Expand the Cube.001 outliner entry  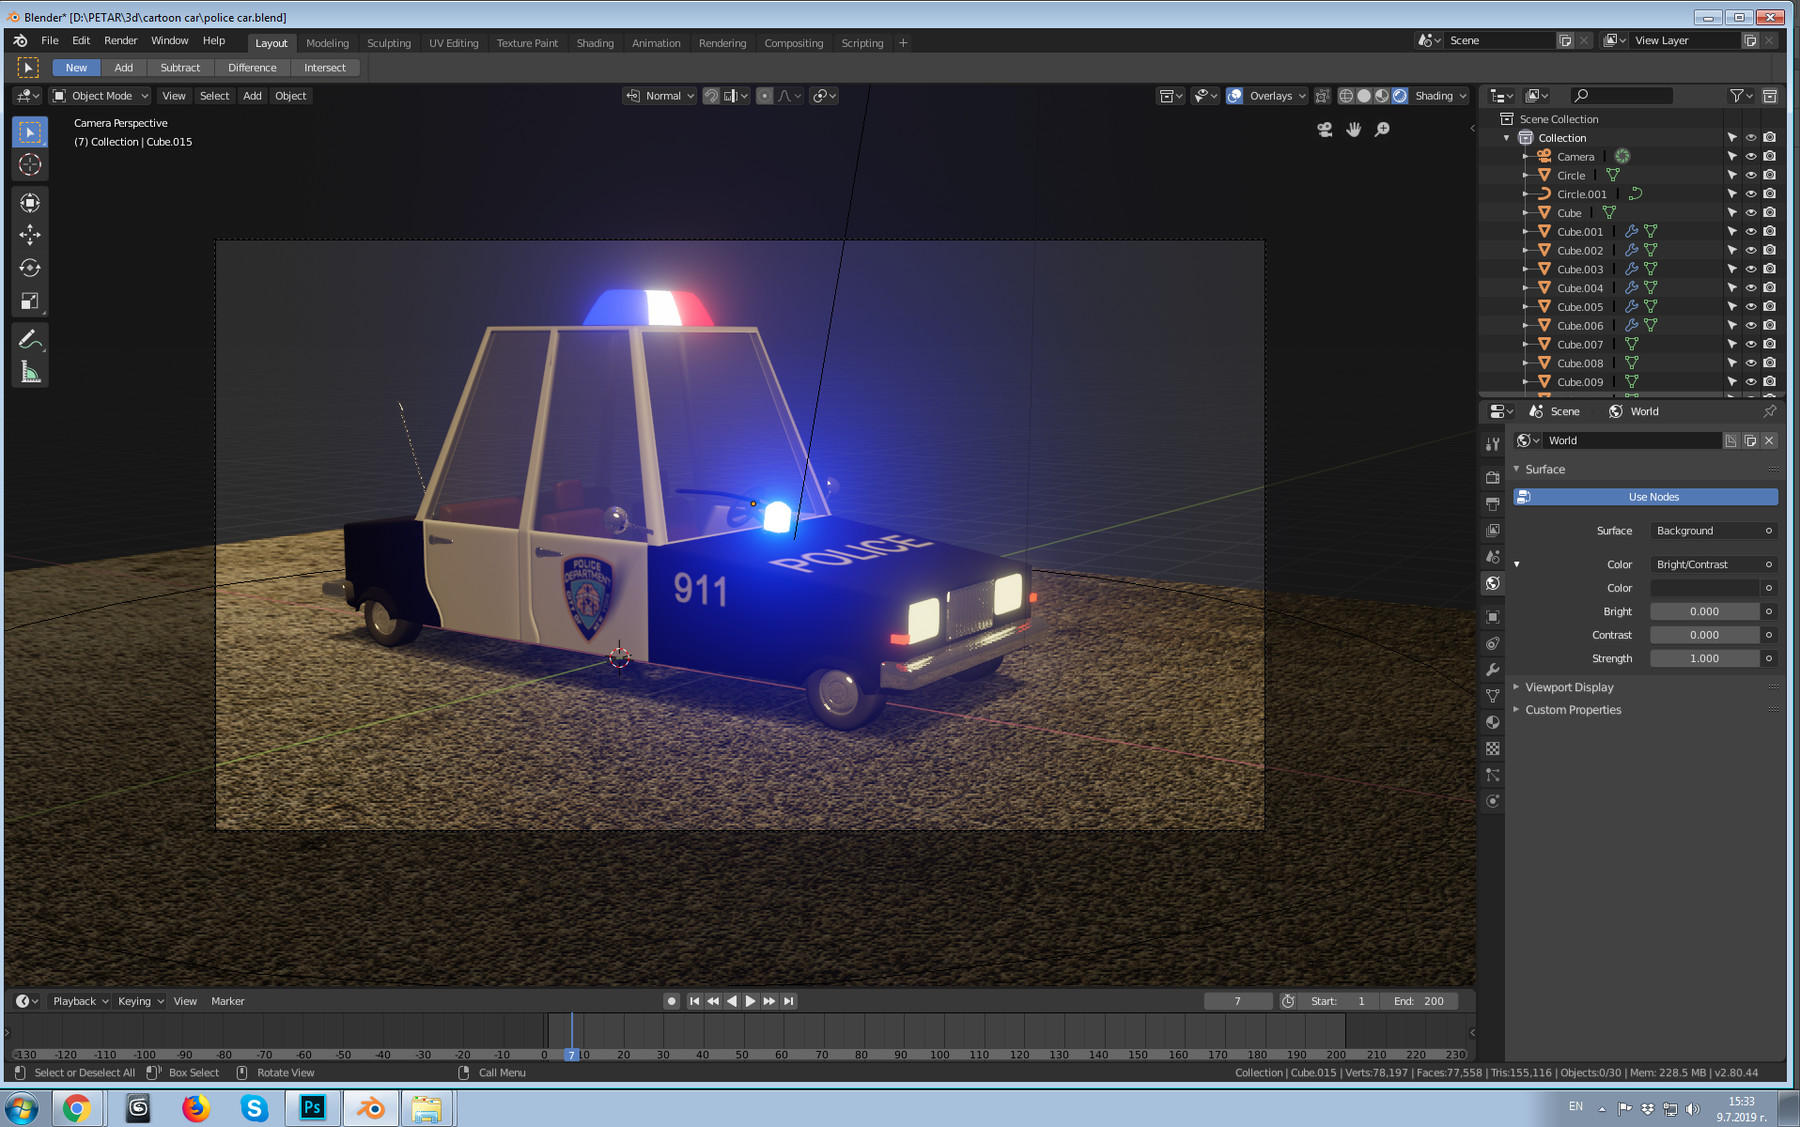1525,231
